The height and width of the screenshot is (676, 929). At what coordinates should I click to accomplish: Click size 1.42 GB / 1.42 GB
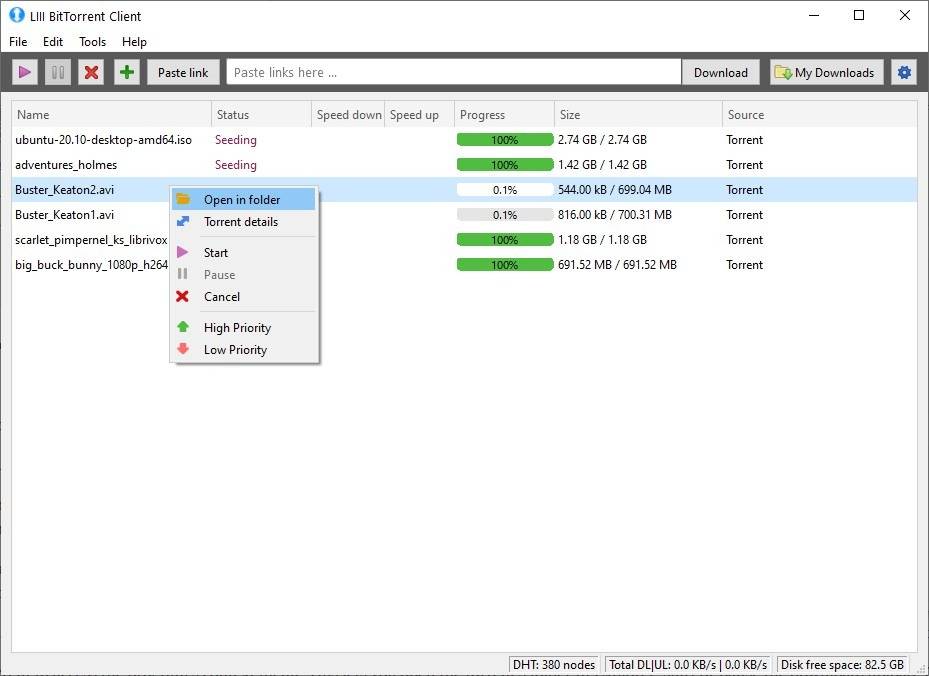(602, 165)
